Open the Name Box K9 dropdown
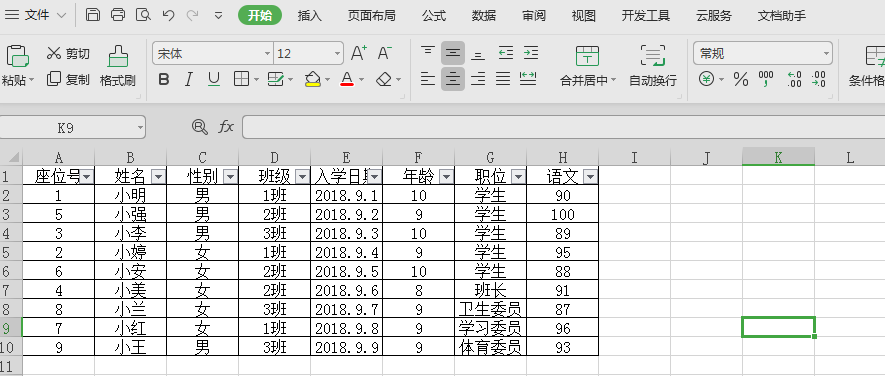 [x=140, y=128]
